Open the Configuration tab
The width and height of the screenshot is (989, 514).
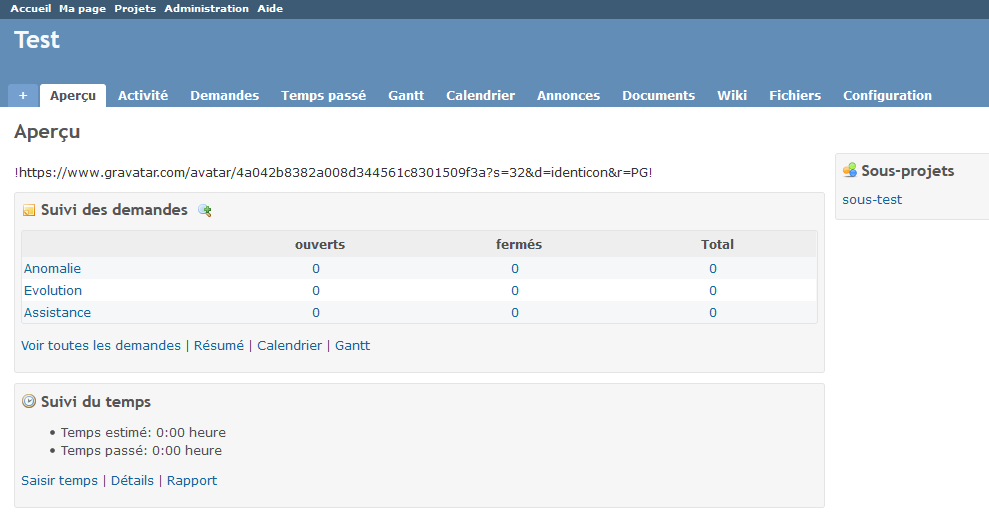pyautogui.click(x=887, y=96)
